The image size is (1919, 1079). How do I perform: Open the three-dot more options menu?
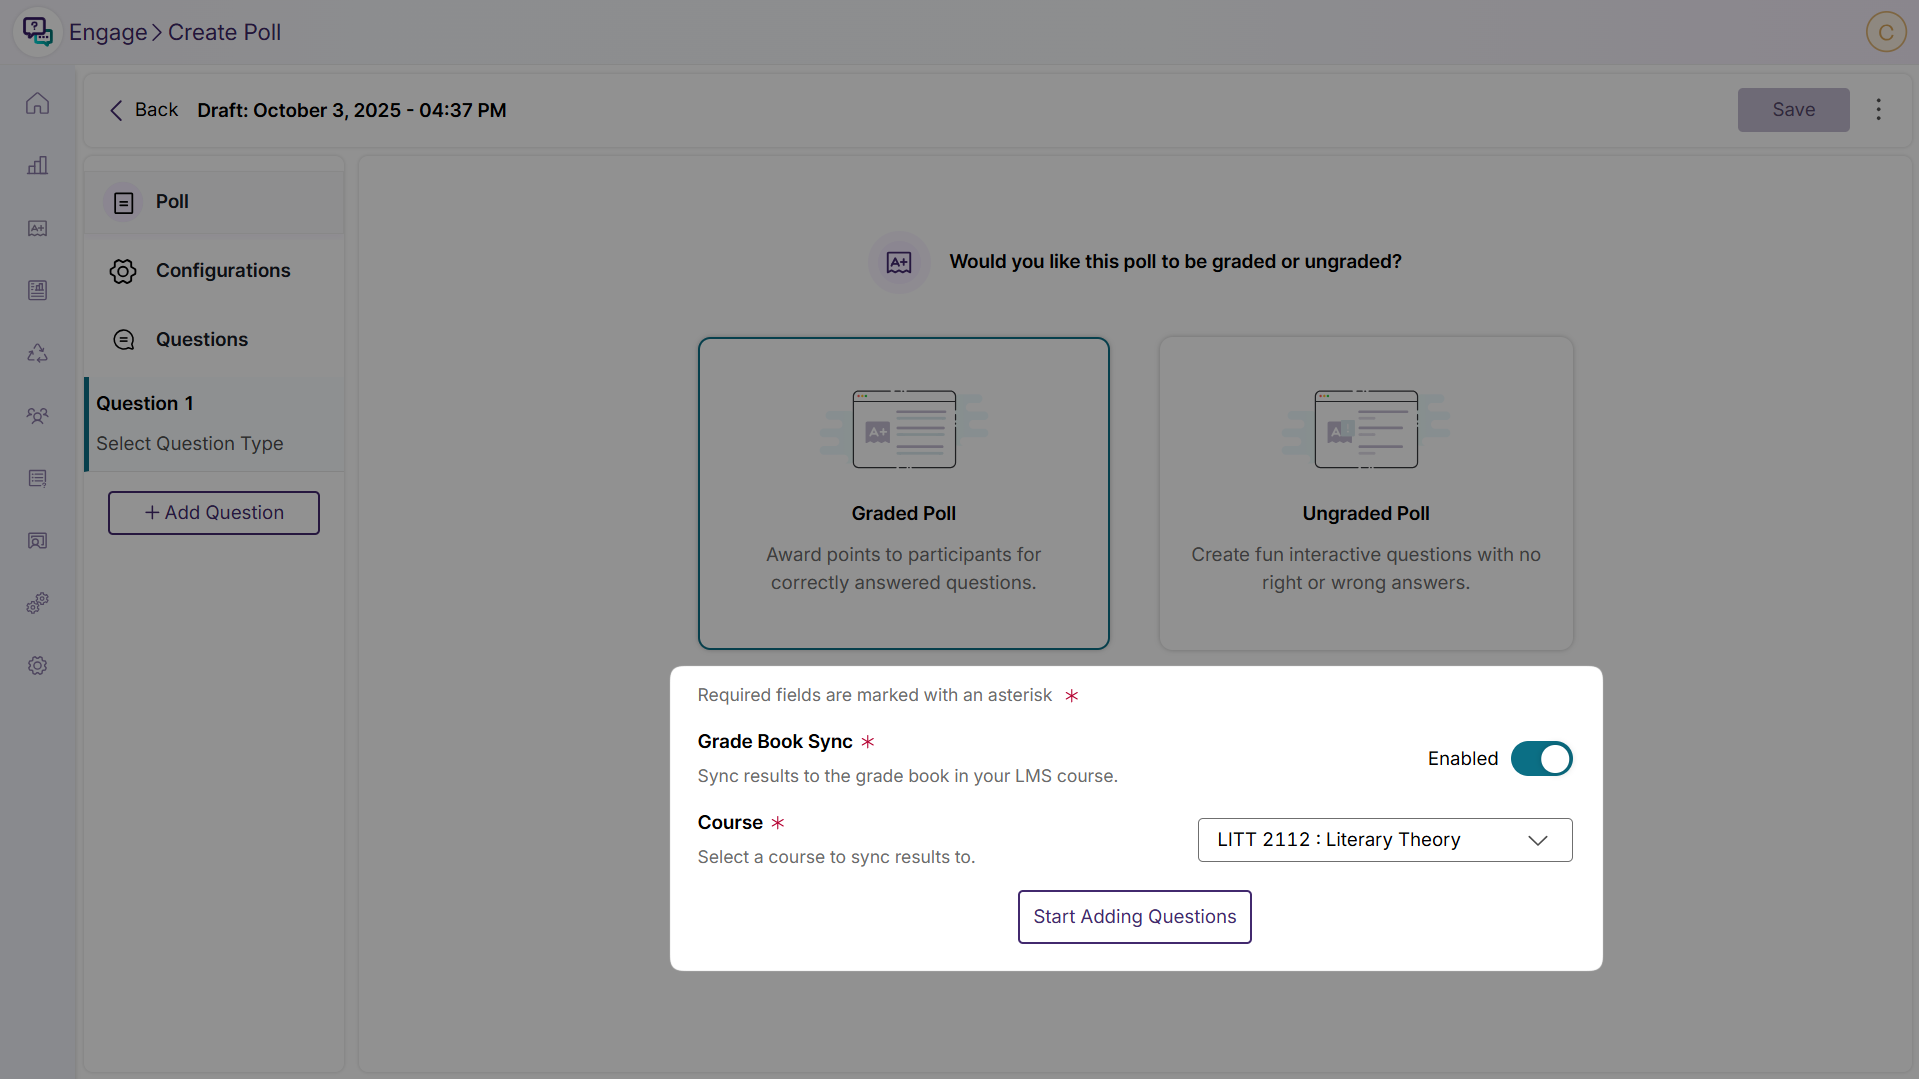point(1878,110)
